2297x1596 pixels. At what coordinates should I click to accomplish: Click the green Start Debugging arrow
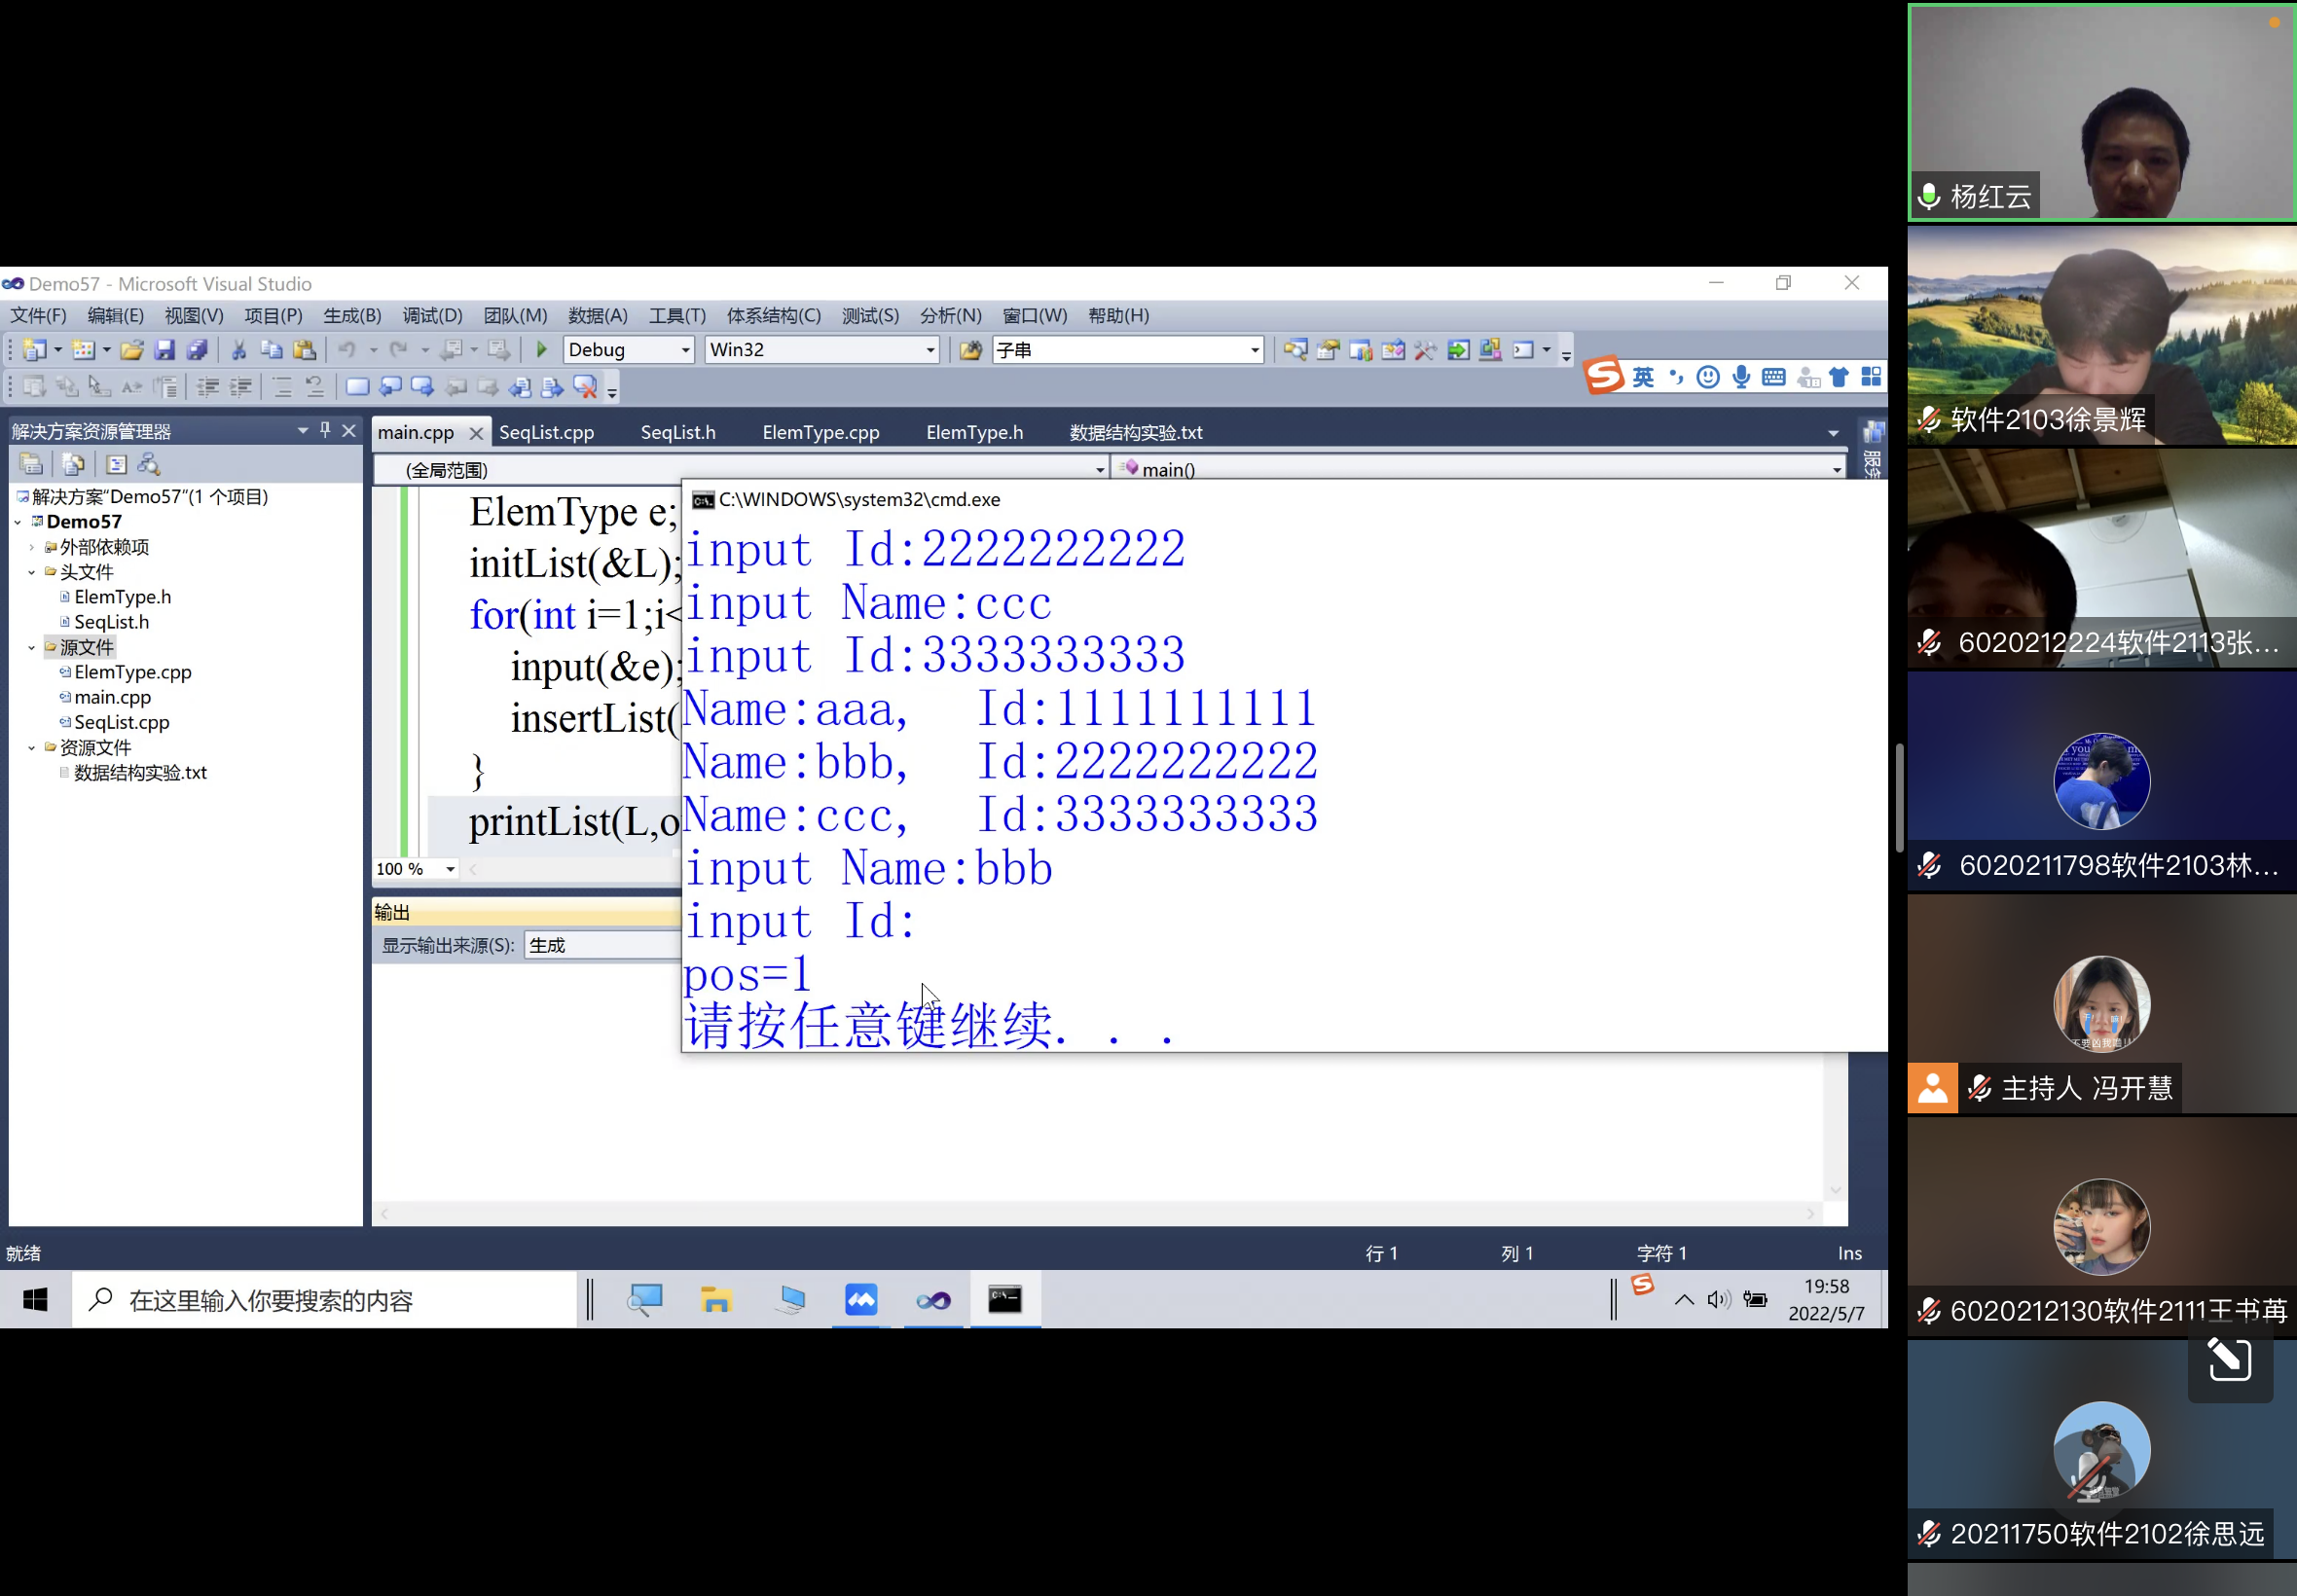[x=541, y=349]
